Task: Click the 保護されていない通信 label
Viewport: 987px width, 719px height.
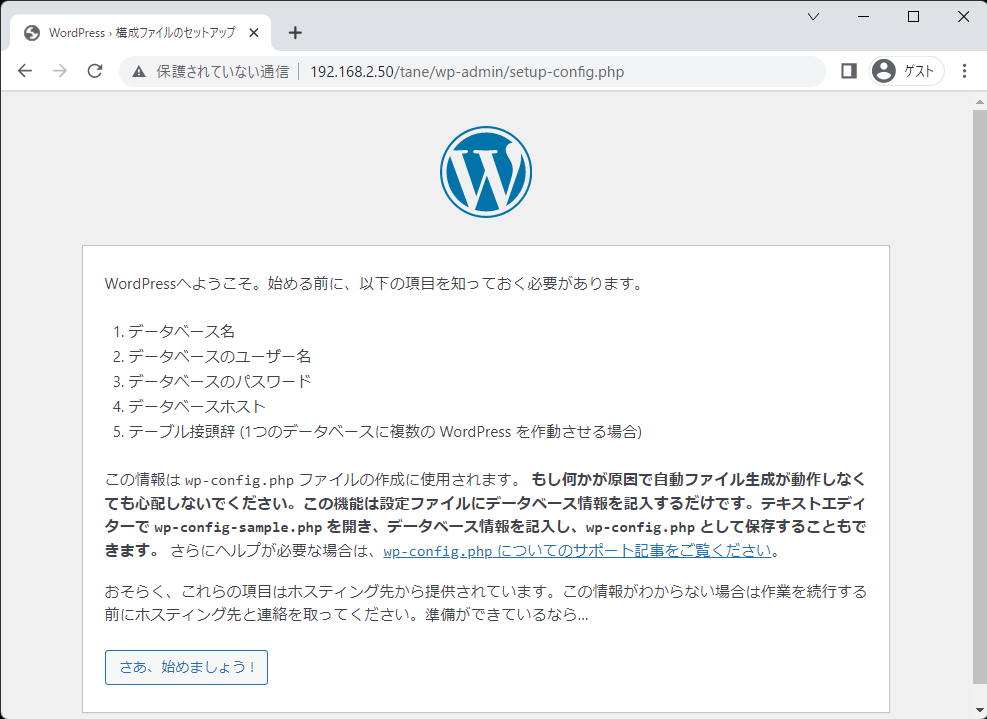Action: (223, 72)
